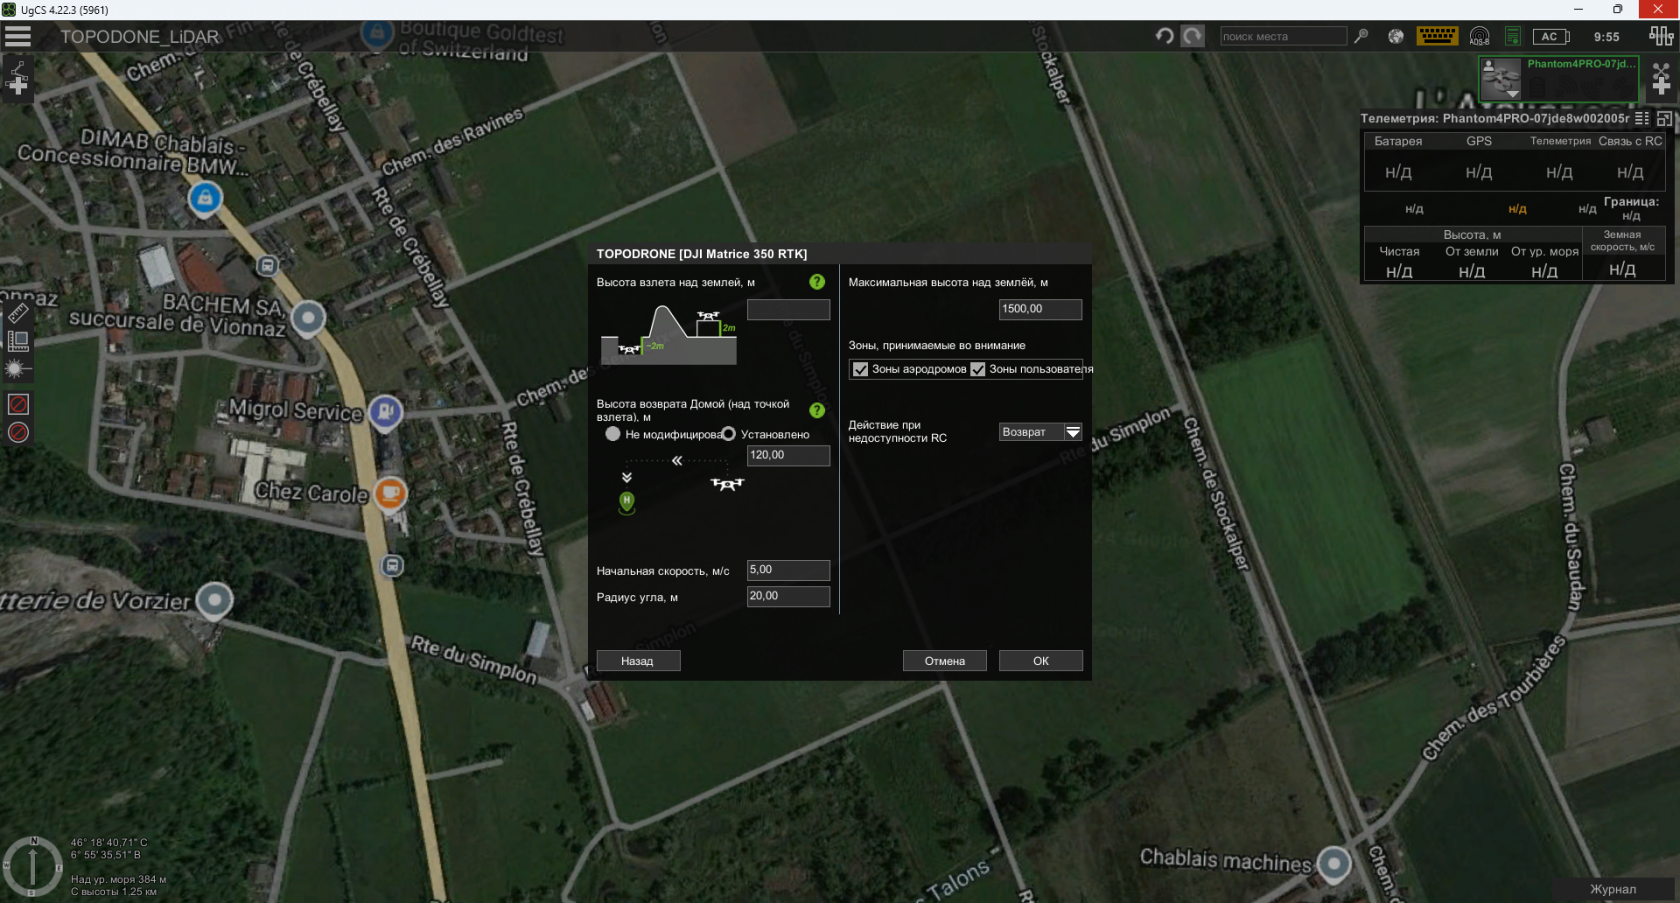Click the BACHEM SA map marker

pos(308,318)
